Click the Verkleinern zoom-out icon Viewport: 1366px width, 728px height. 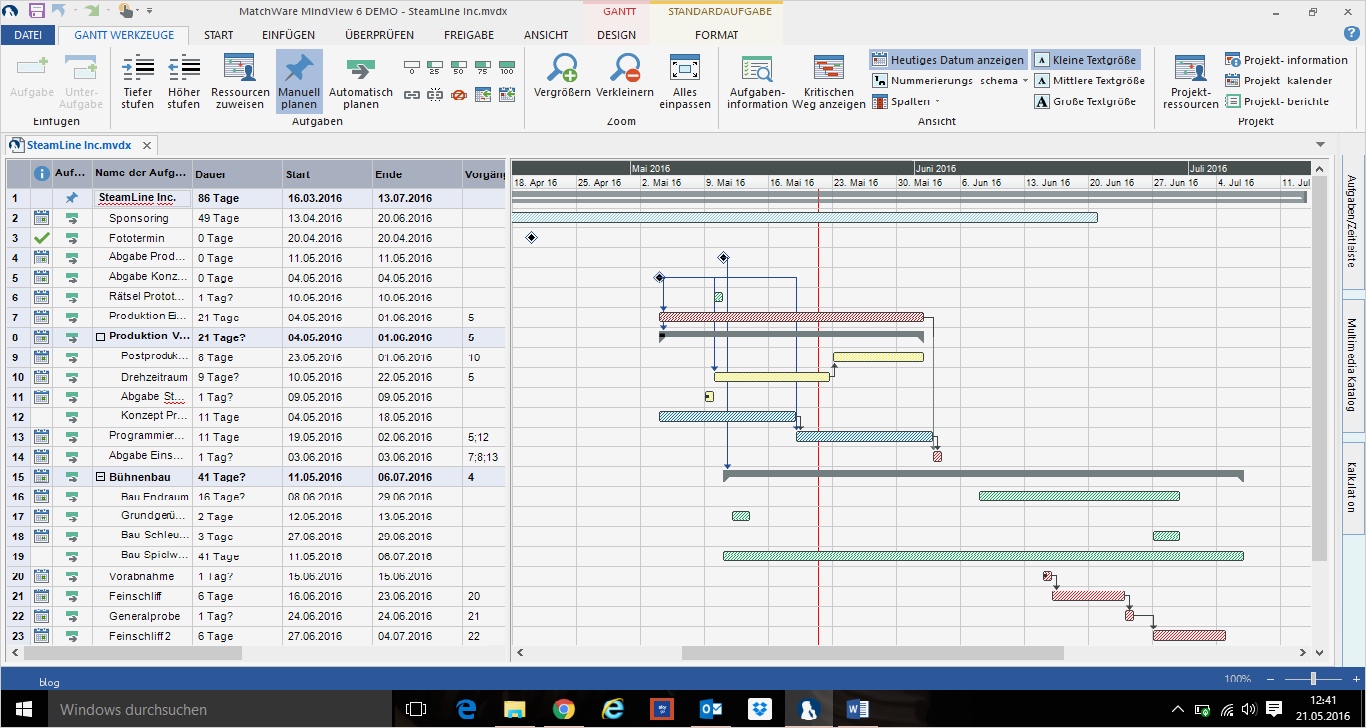(x=625, y=80)
